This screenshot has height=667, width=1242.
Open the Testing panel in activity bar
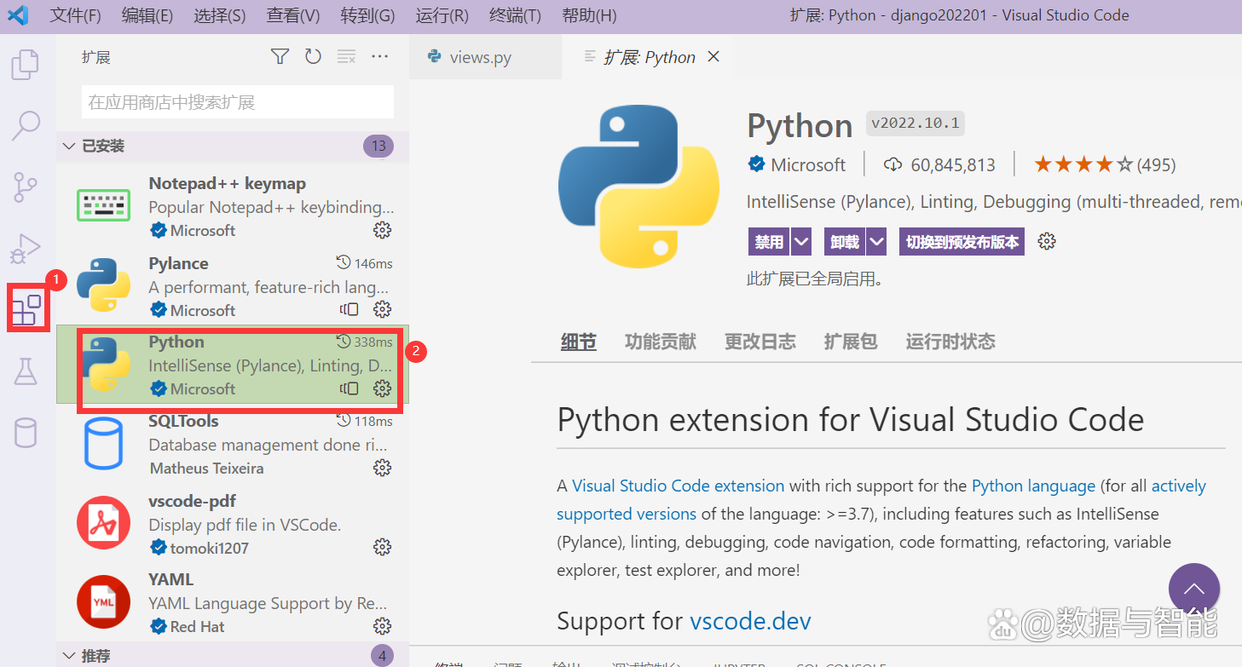coord(25,371)
